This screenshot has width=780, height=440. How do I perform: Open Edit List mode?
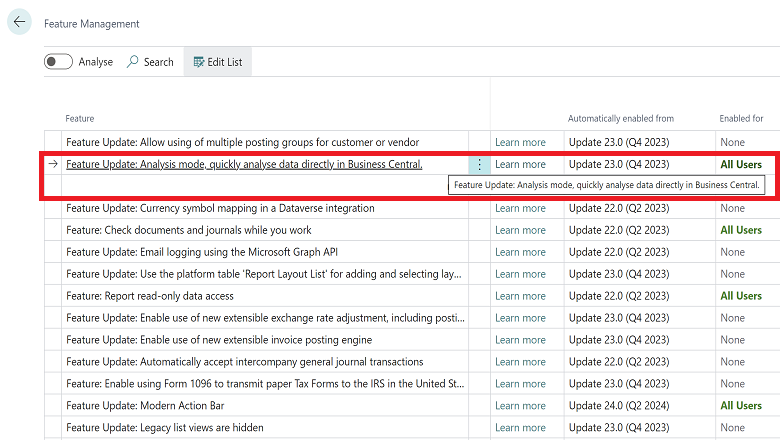[218, 62]
